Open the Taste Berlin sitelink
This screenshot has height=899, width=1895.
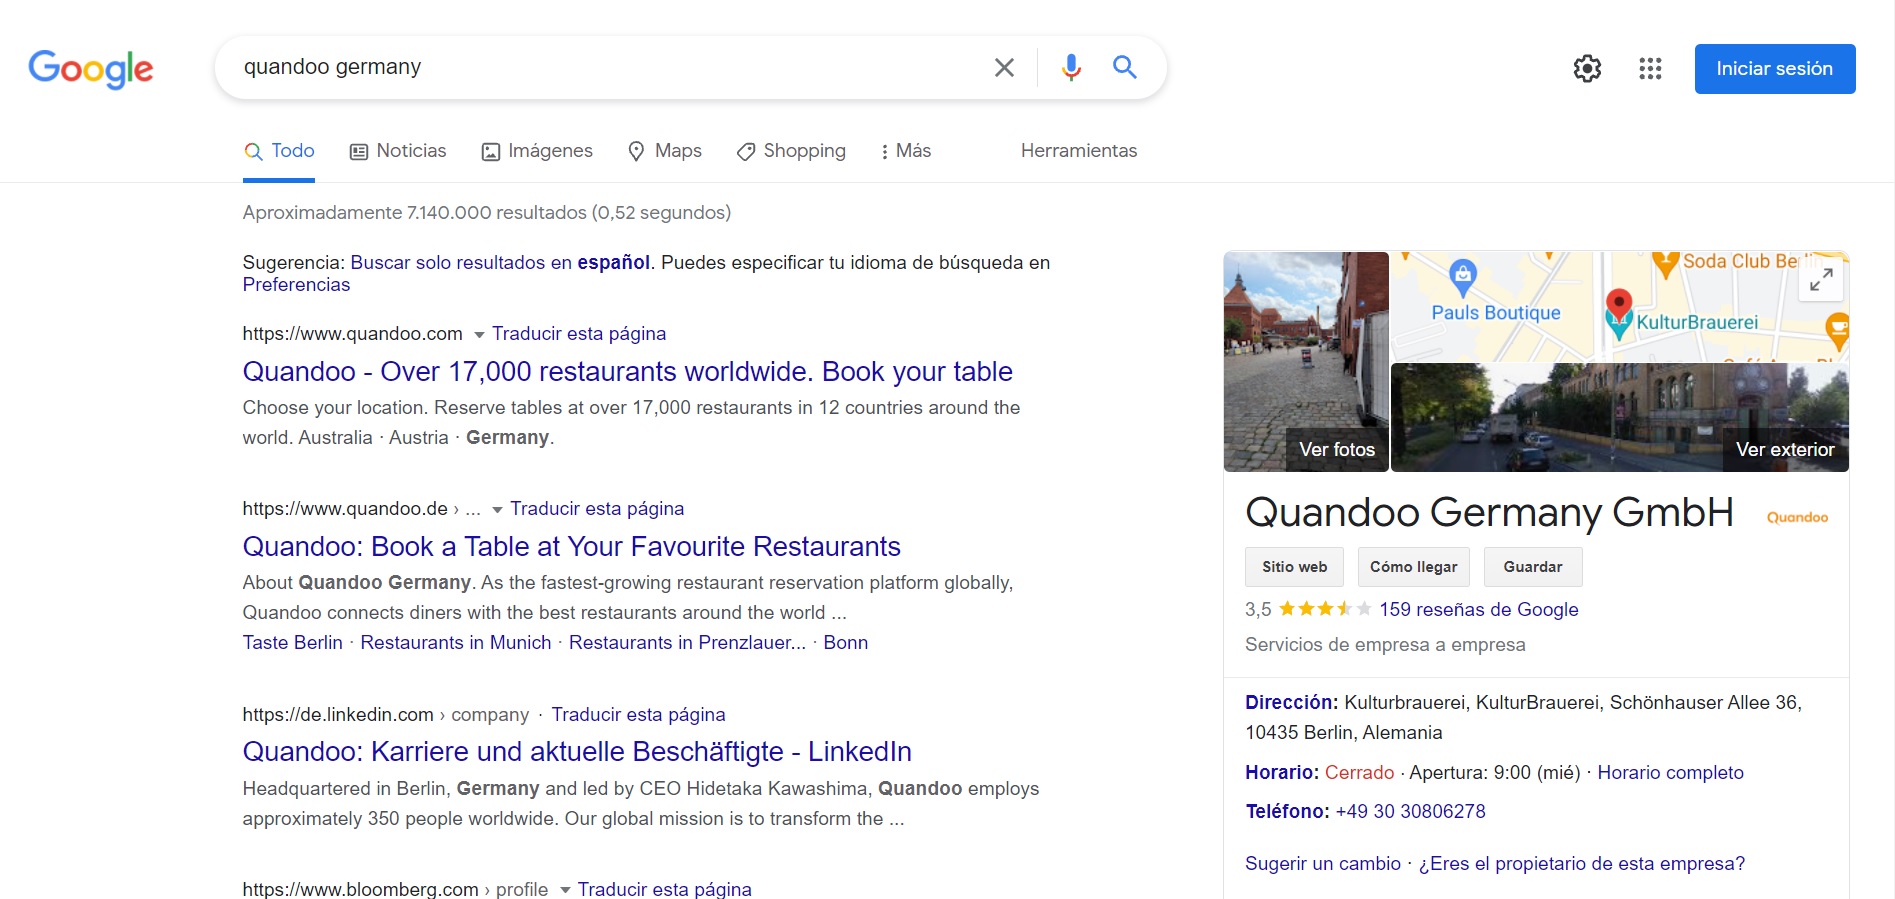[292, 643]
